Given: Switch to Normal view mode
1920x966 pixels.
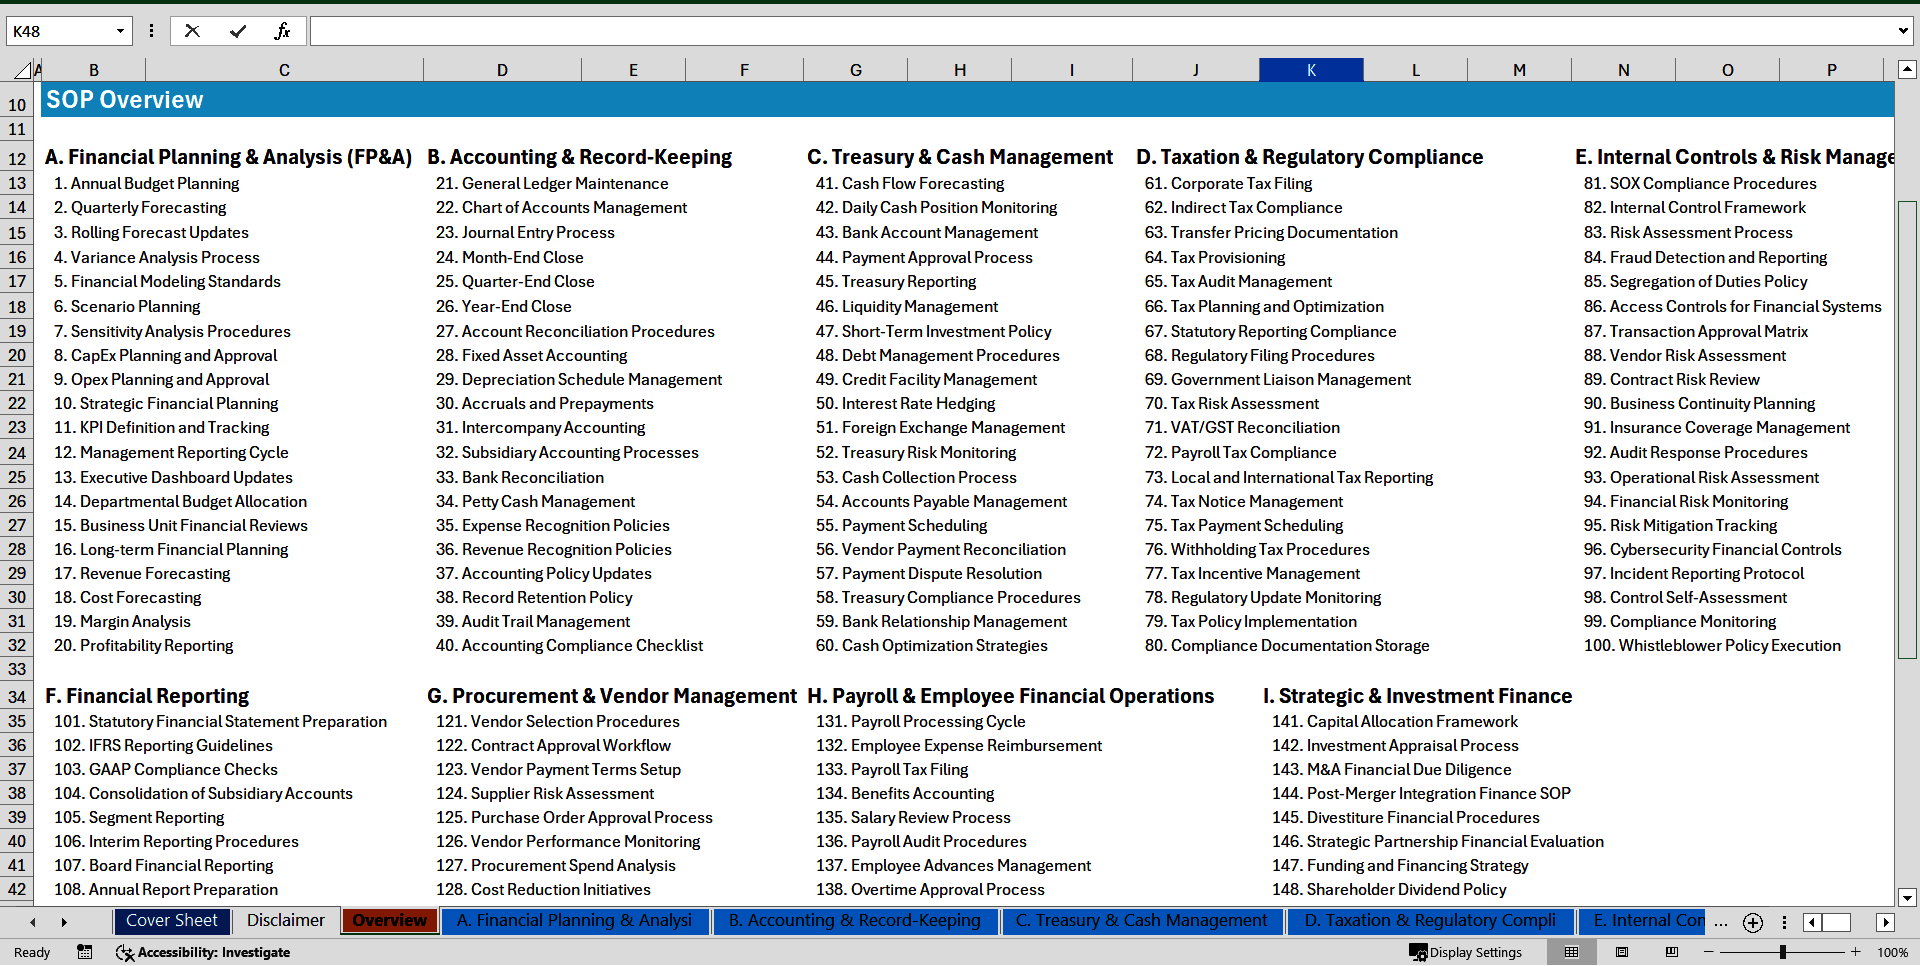Looking at the screenshot, I should (x=1571, y=952).
